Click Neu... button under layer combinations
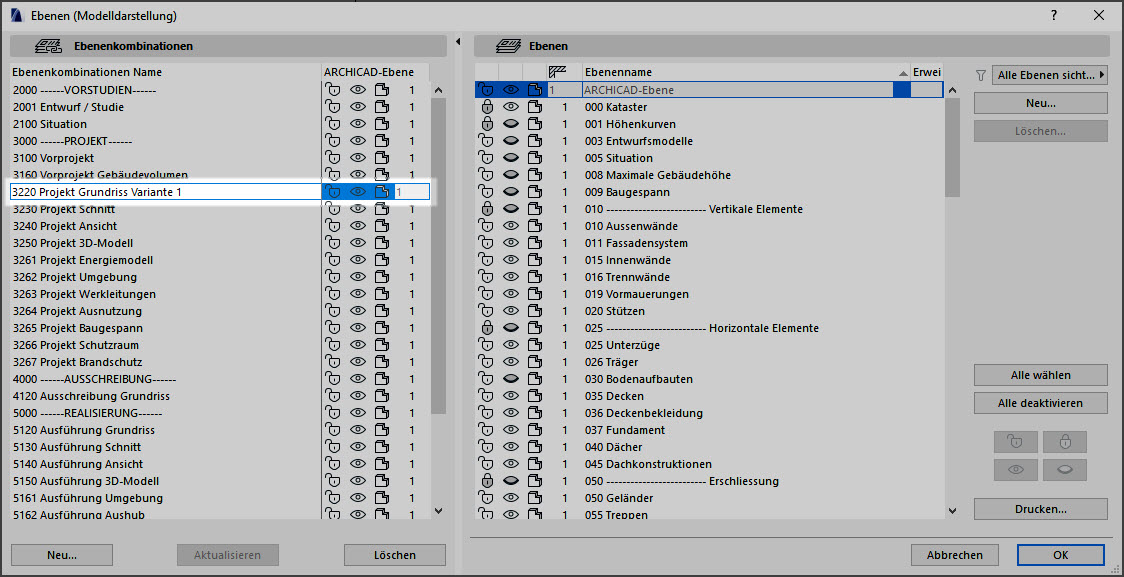 (62, 555)
